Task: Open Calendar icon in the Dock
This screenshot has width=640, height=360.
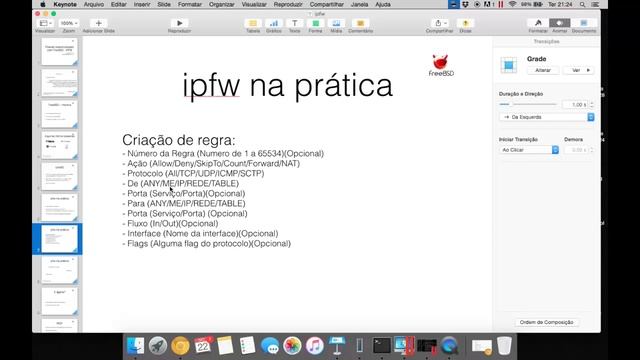Action: click(x=203, y=346)
